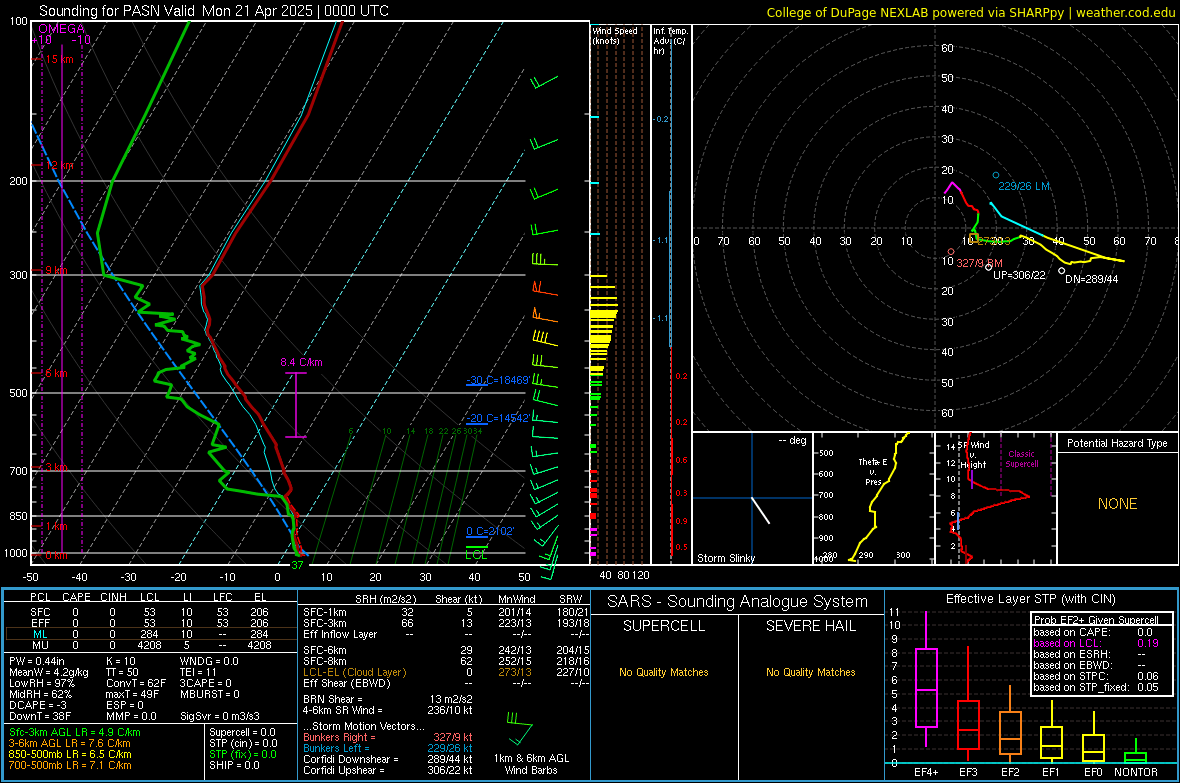The image size is (1180, 783).
Task: Click the green LCL label on skew-T
Action: [x=476, y=555]
